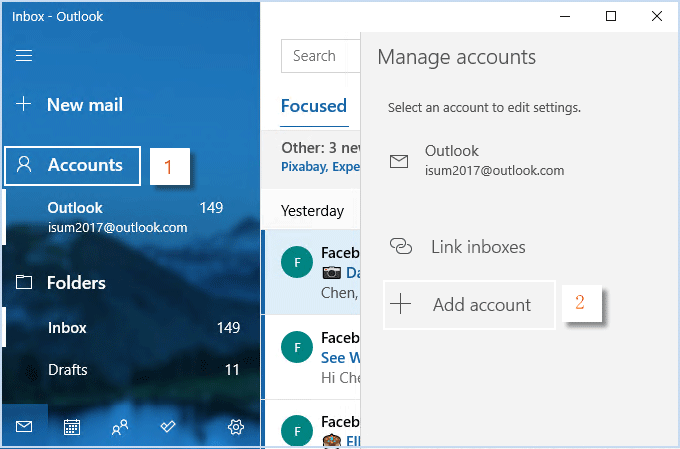The height and width of the screenshot is (449, 680).
Task: Switch to the Mail view icon
Action: 24,427
